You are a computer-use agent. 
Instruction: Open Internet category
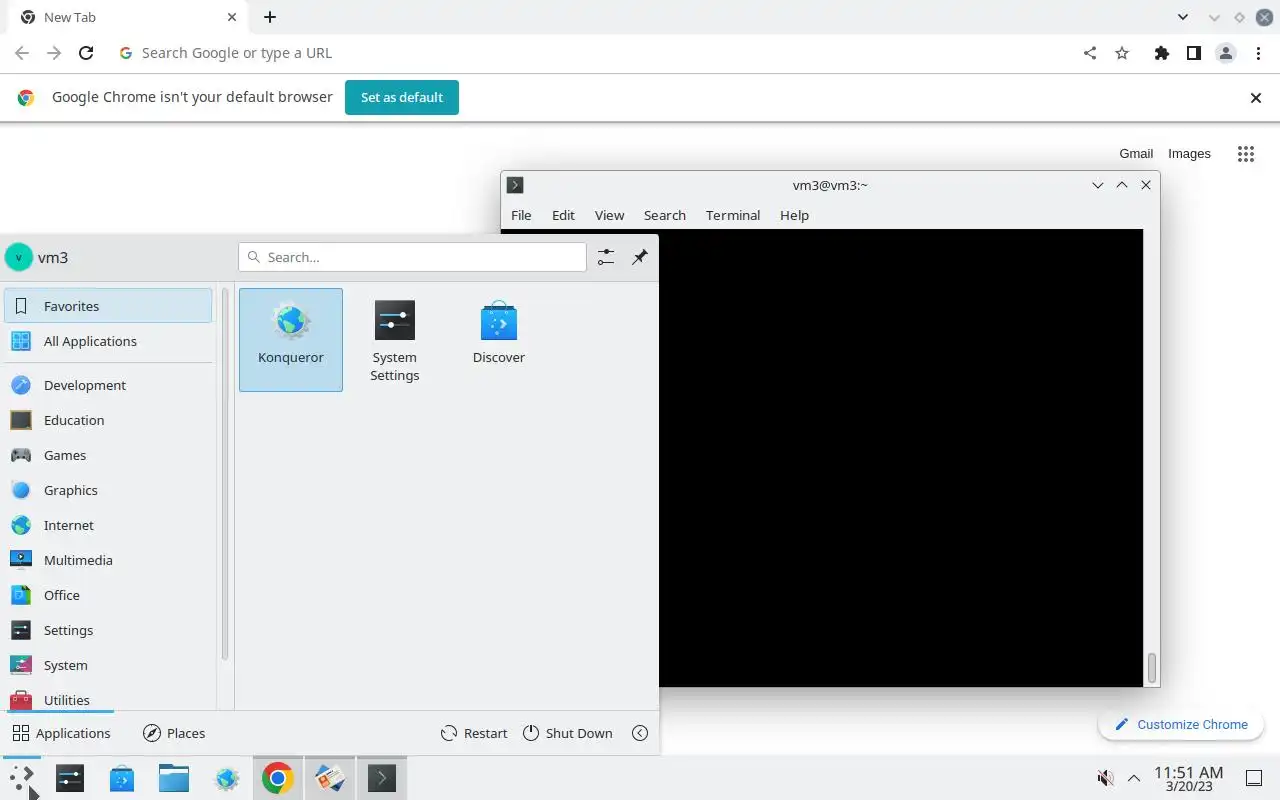[108, 525]
